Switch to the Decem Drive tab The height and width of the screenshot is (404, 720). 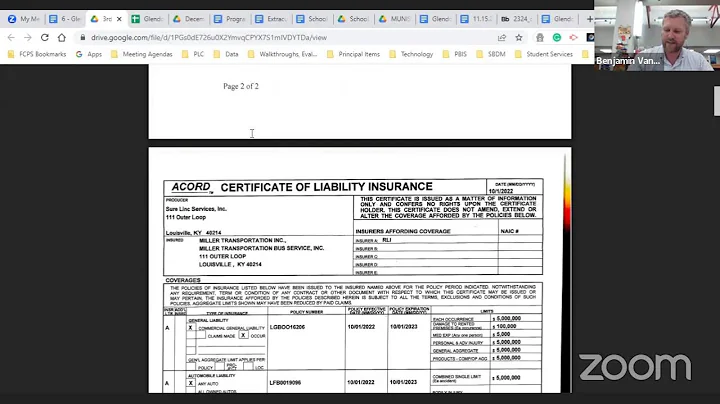pyautogui.click(x=188, y=19)
